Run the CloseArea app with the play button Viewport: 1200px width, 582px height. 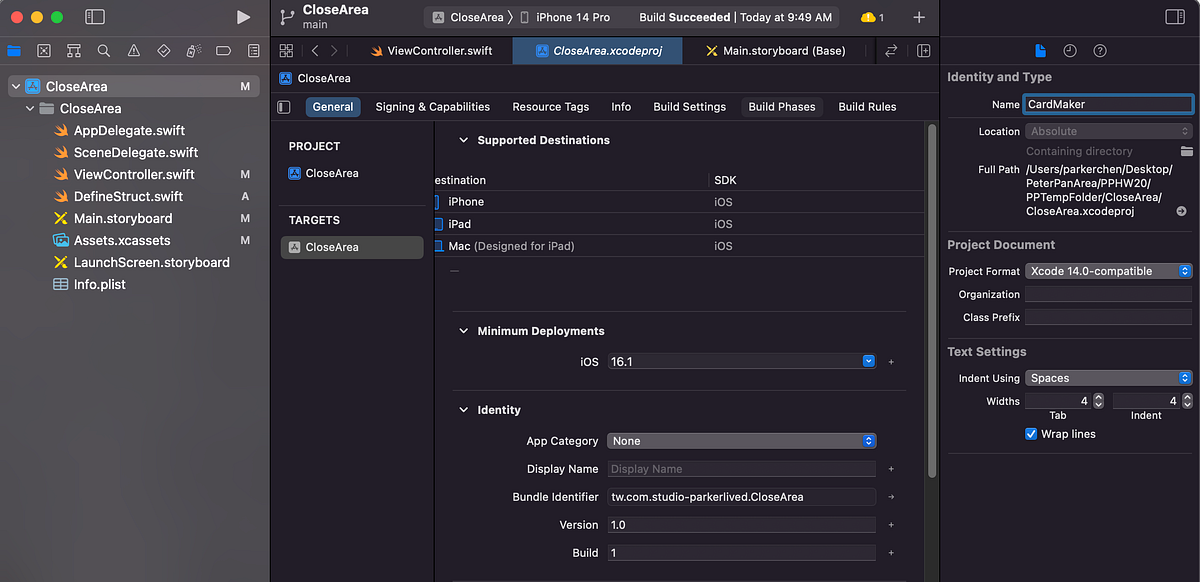tap(243, 16)
